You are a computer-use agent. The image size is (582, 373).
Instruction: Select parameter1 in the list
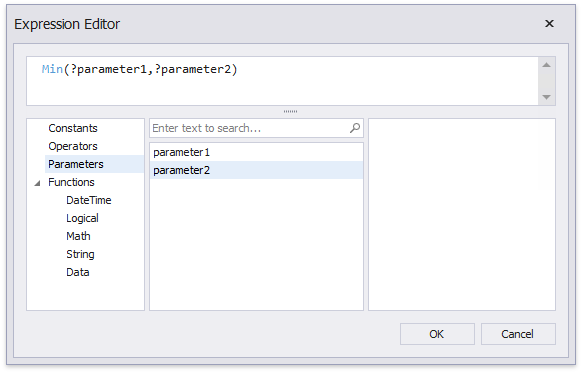pyautogui.click(x=256, y=152)
